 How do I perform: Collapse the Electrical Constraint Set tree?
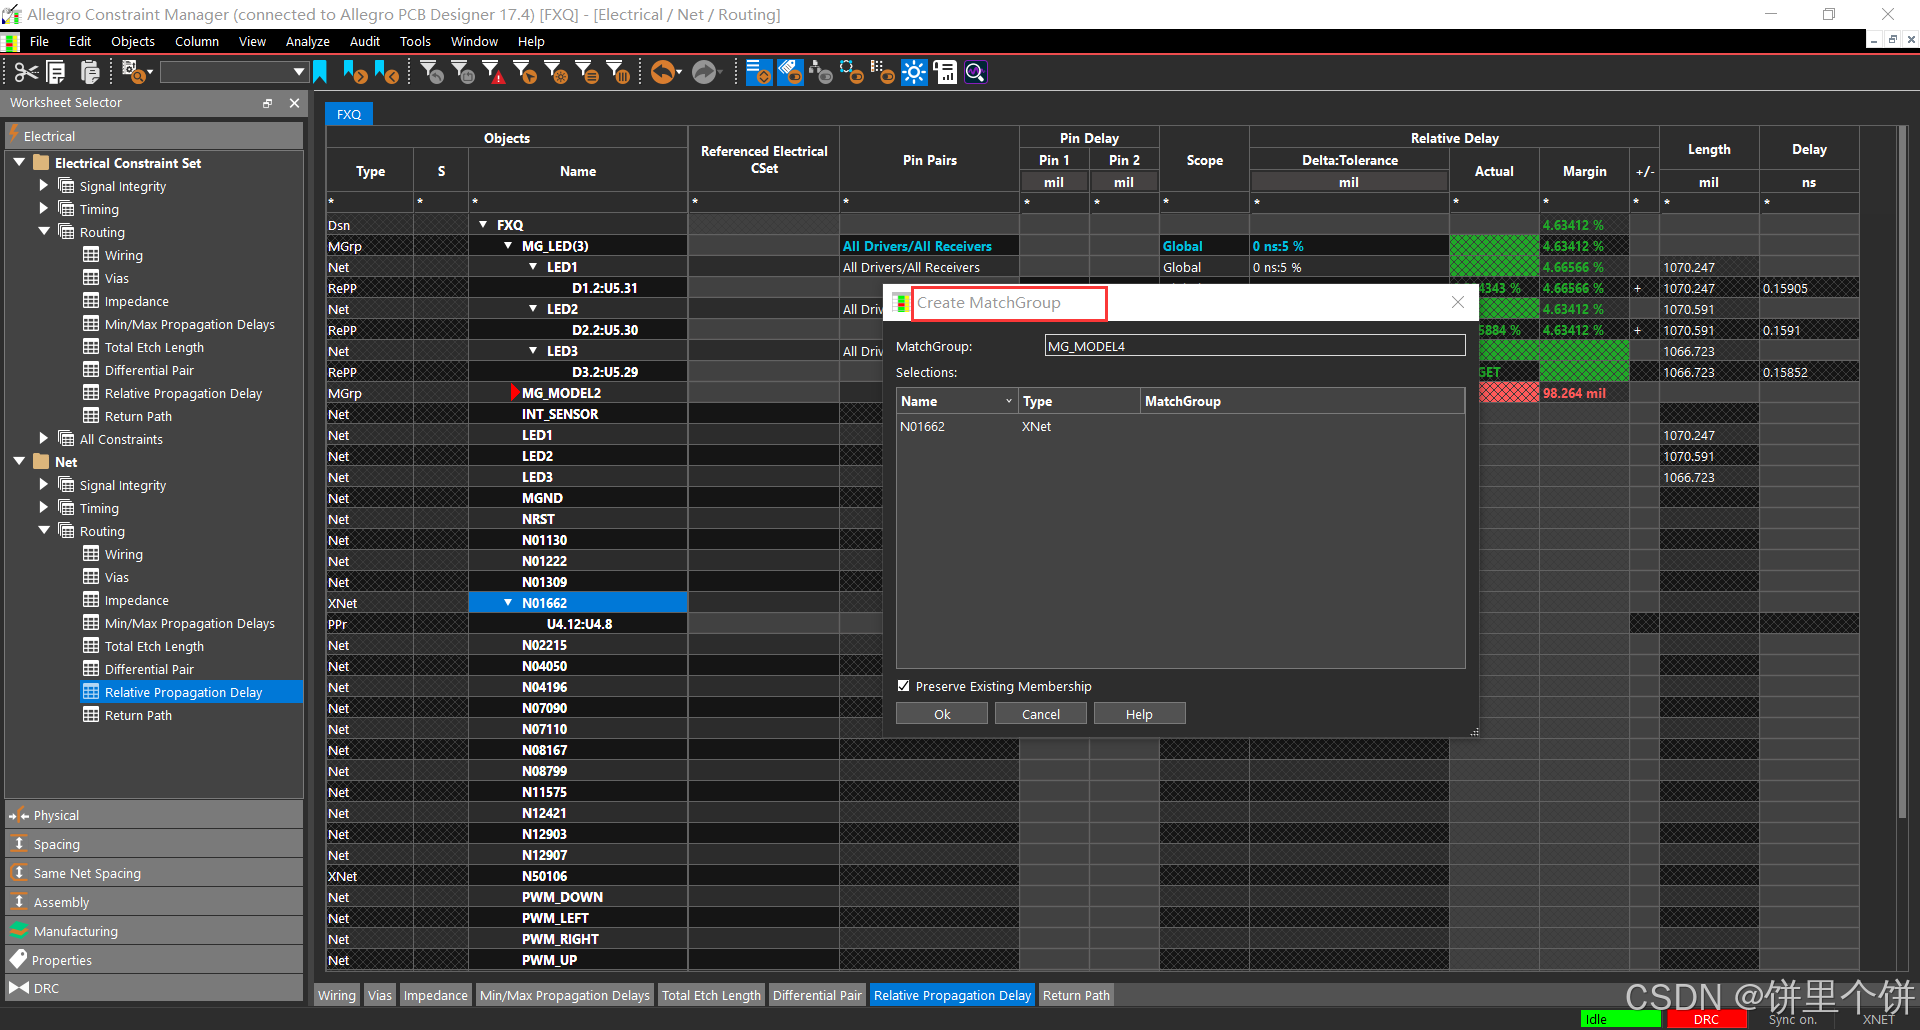pos(19,162)
